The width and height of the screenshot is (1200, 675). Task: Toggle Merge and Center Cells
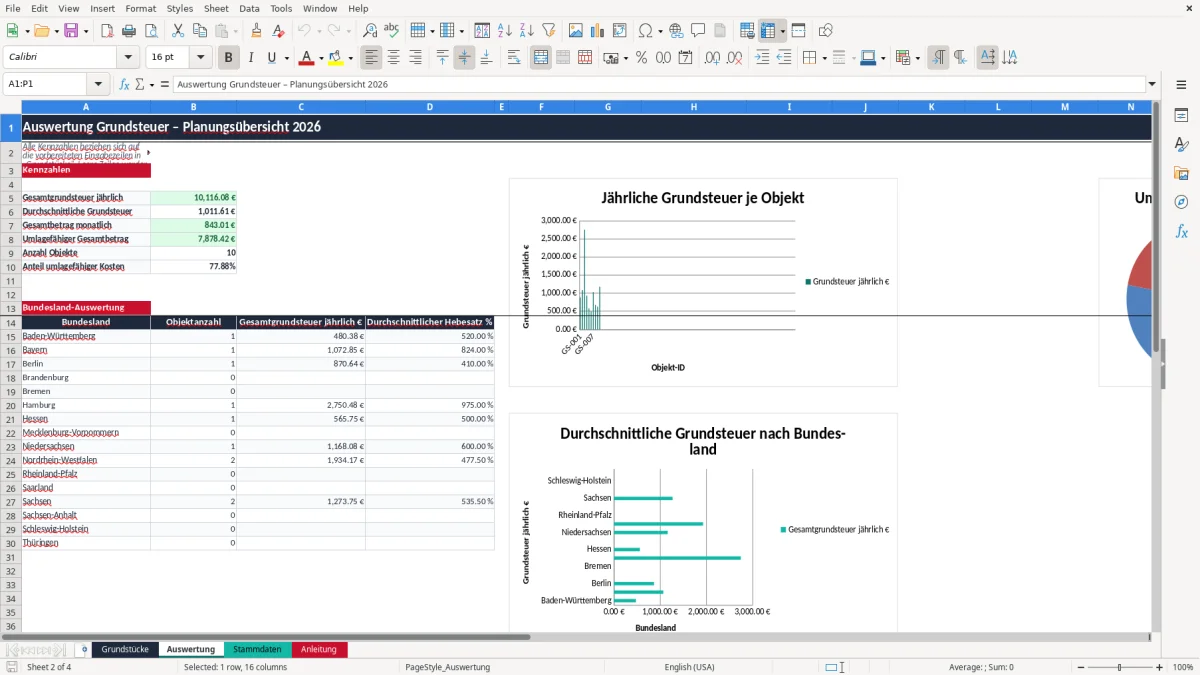point(541,58)
